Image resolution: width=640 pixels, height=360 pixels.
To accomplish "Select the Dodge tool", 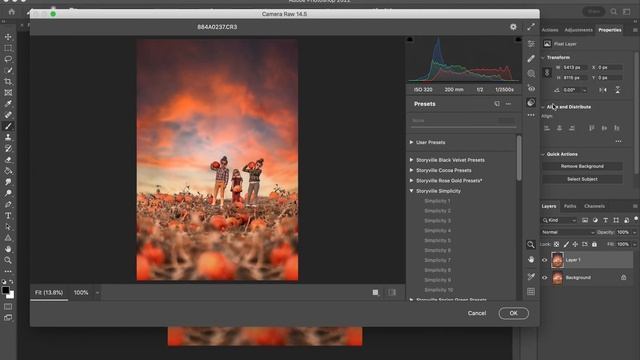I will pos(8,193).
